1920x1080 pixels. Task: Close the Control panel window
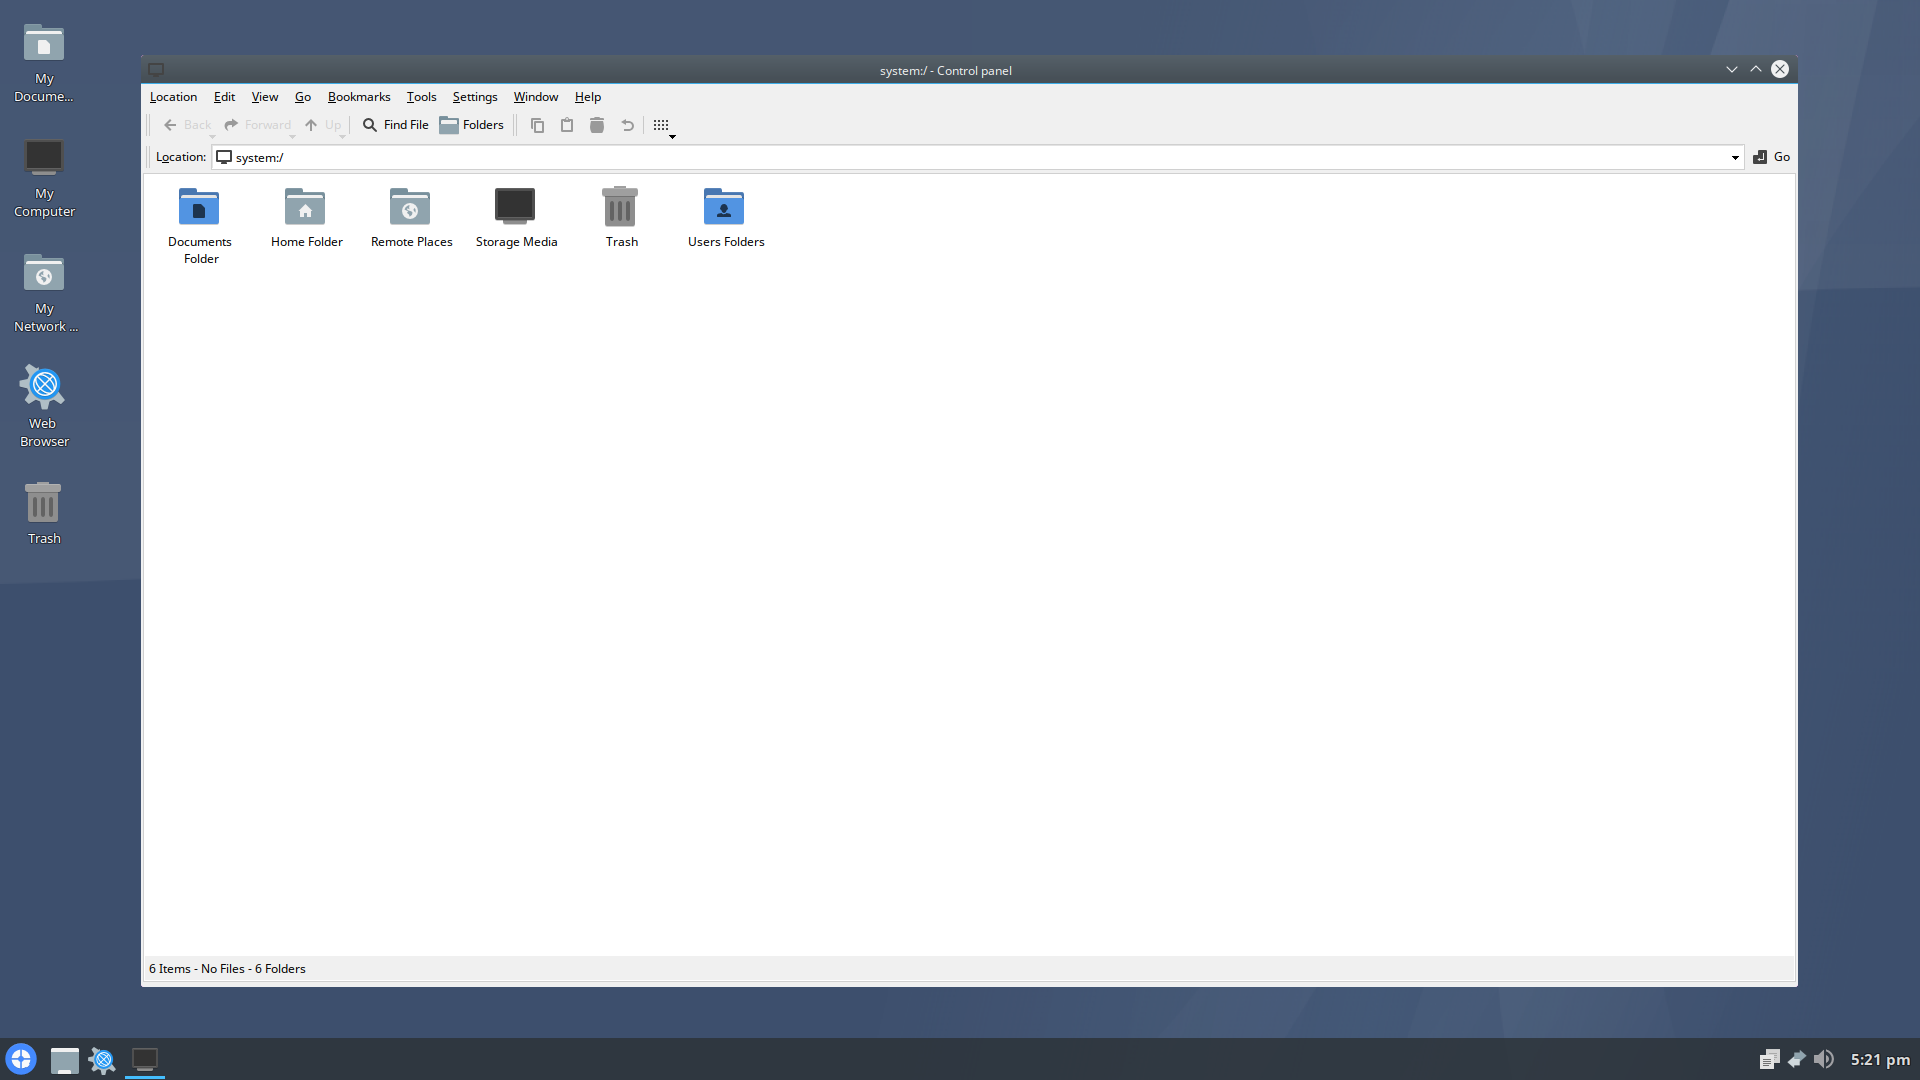pos(1780,69)
